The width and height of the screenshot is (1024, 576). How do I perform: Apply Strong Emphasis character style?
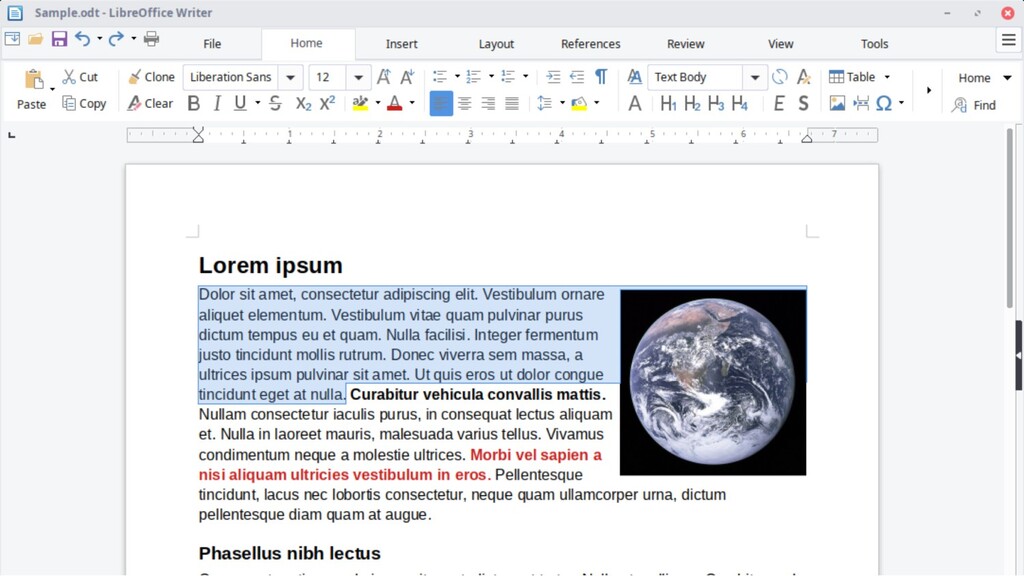tap(803, 103)
